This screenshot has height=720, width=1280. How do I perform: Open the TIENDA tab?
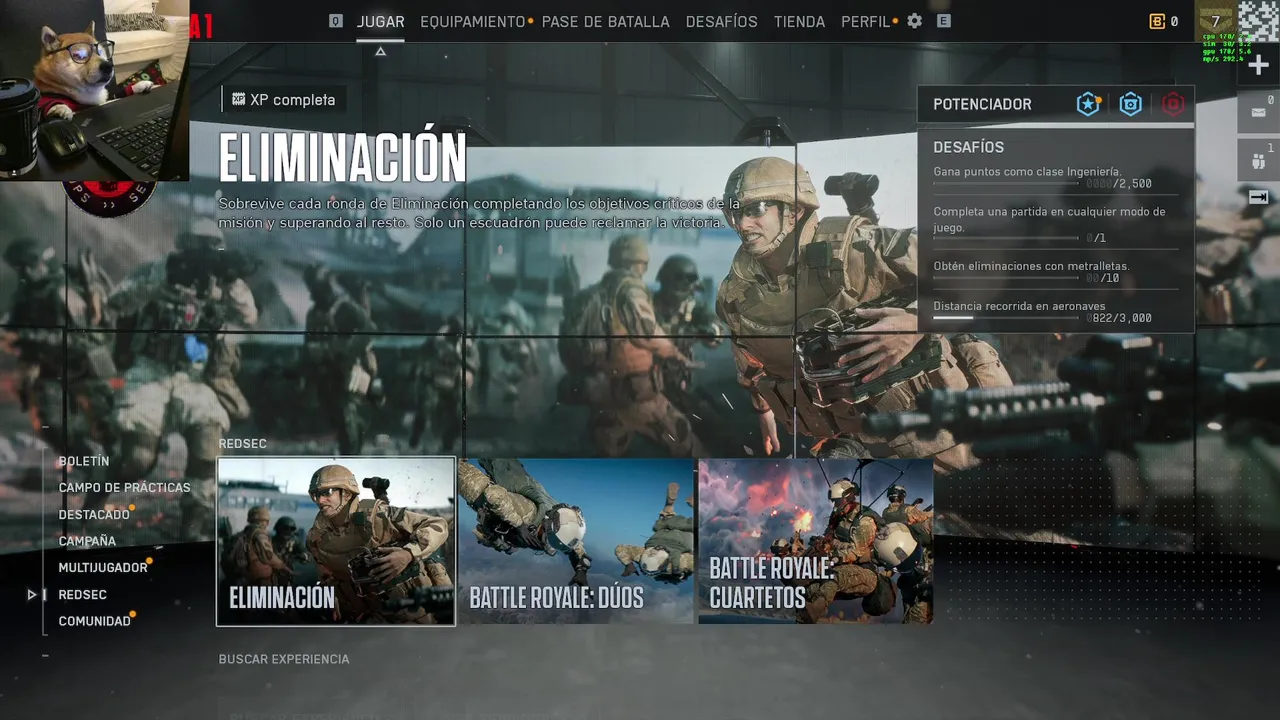(799, 21)
